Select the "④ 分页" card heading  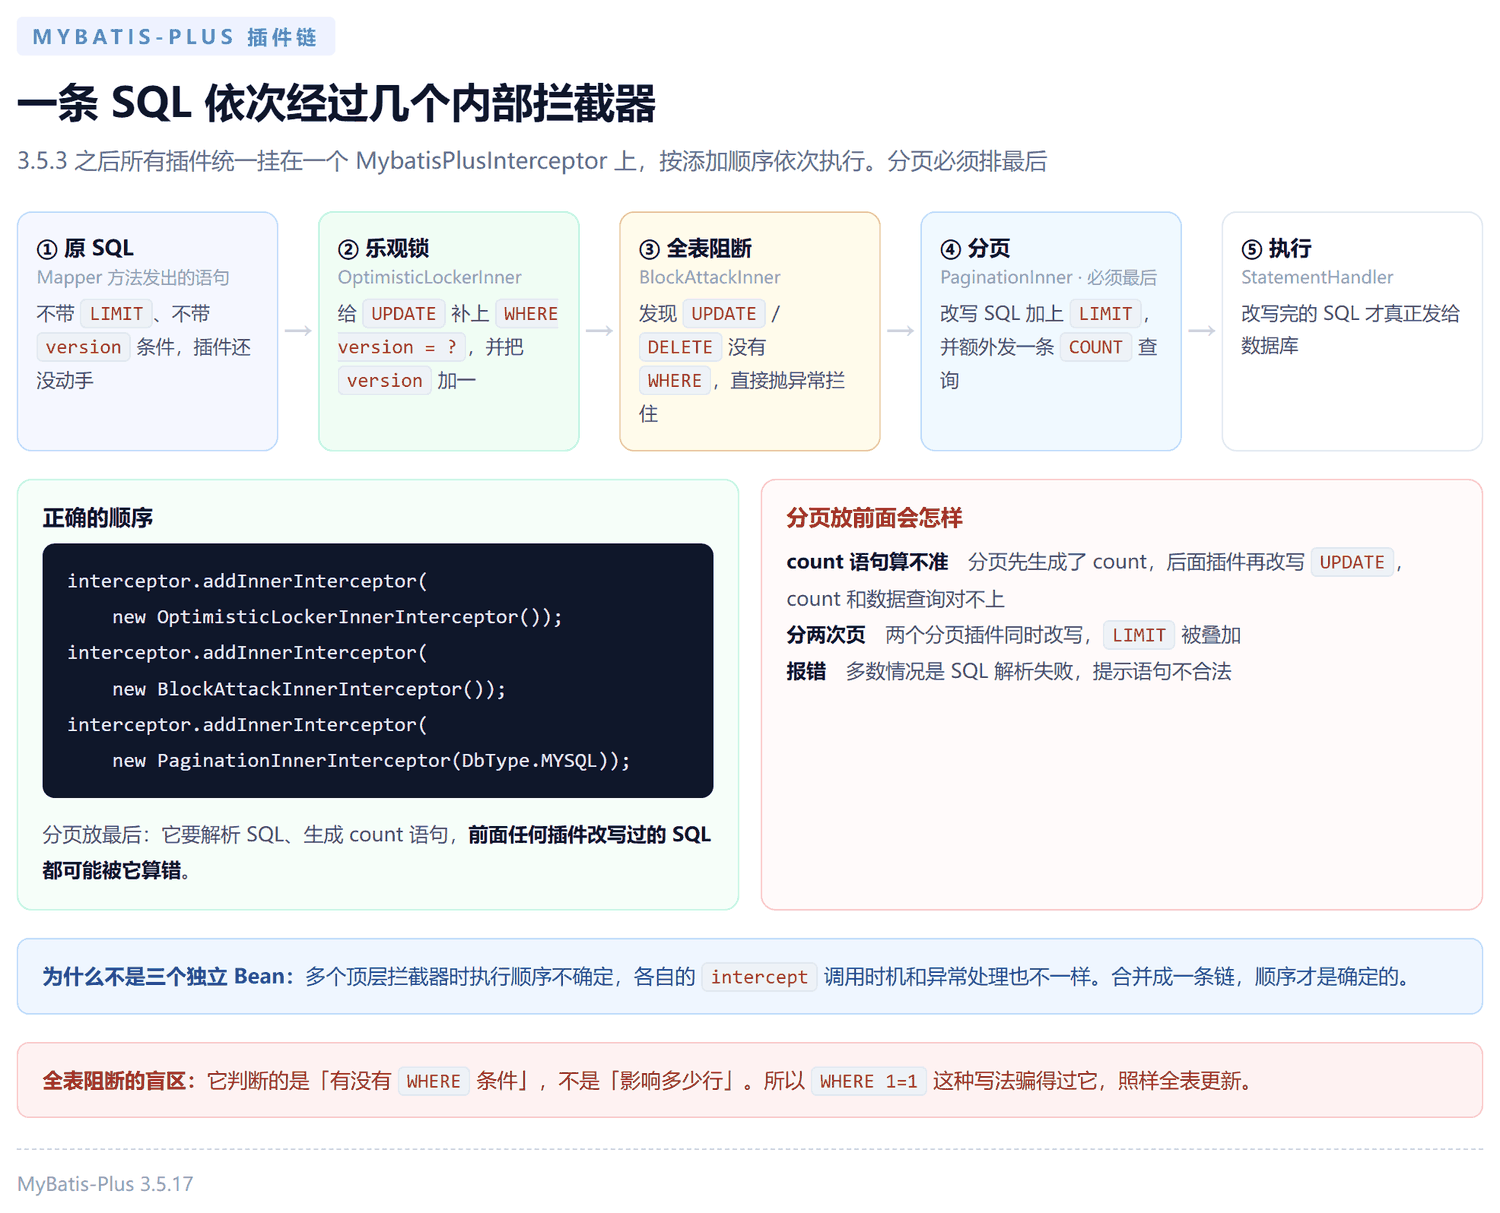click(975, 248)
